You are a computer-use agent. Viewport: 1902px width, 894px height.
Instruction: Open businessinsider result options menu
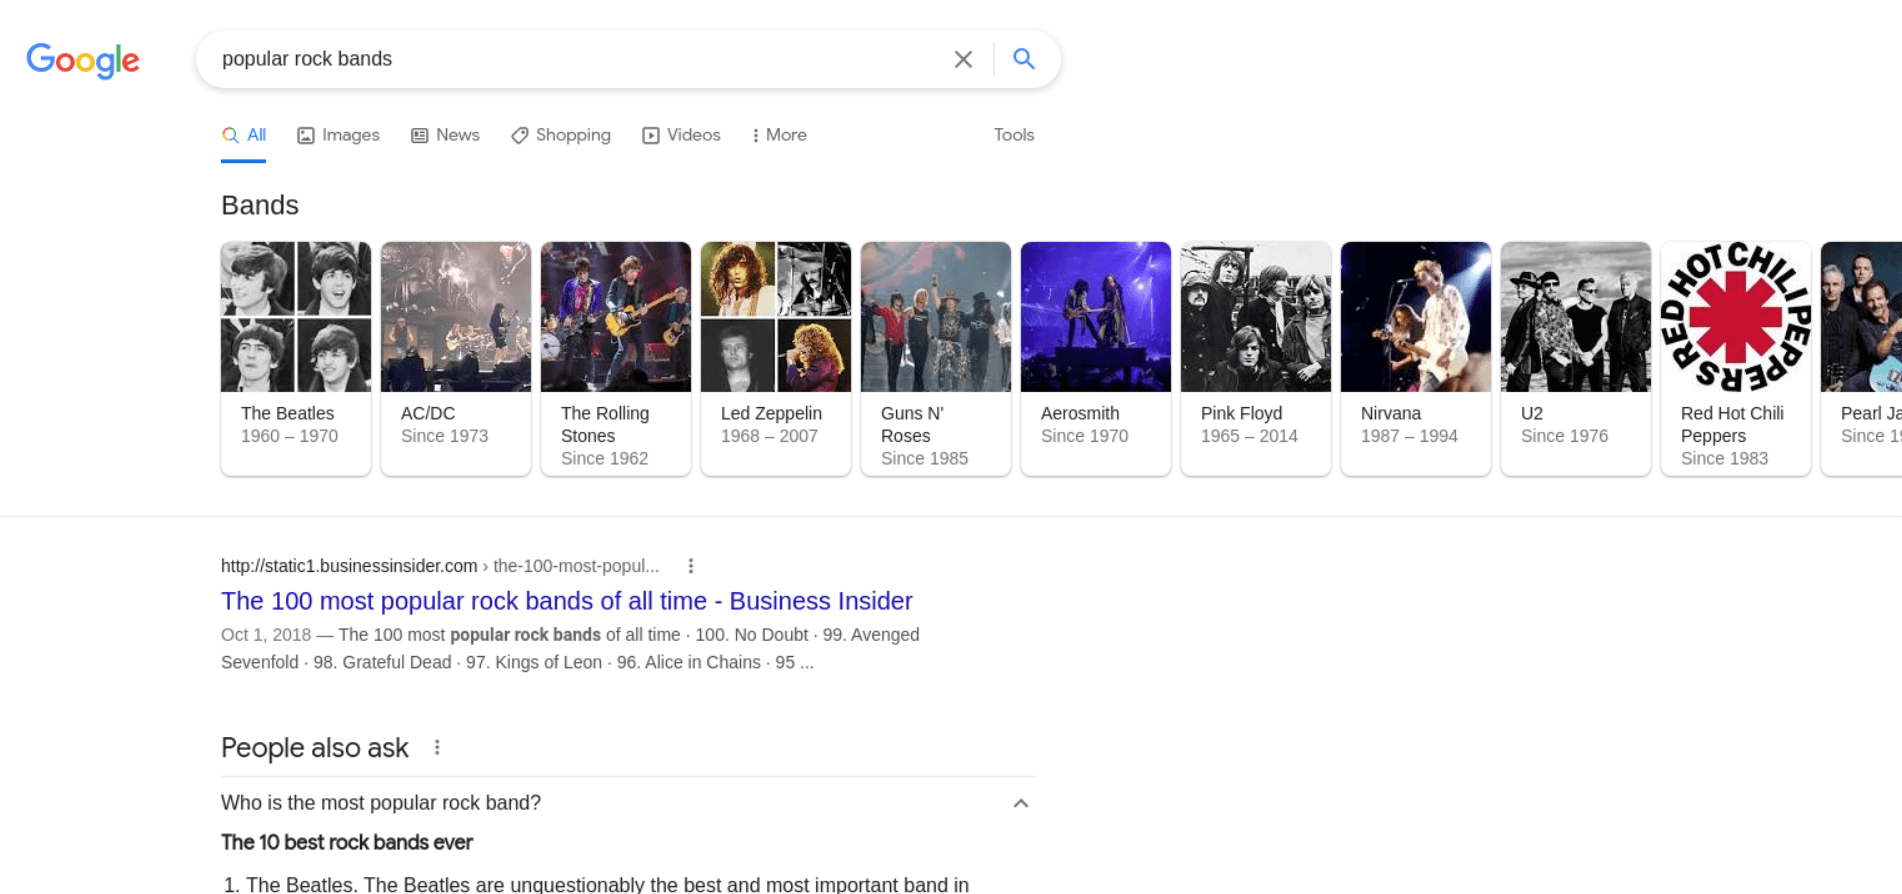[x=690, y=566]
